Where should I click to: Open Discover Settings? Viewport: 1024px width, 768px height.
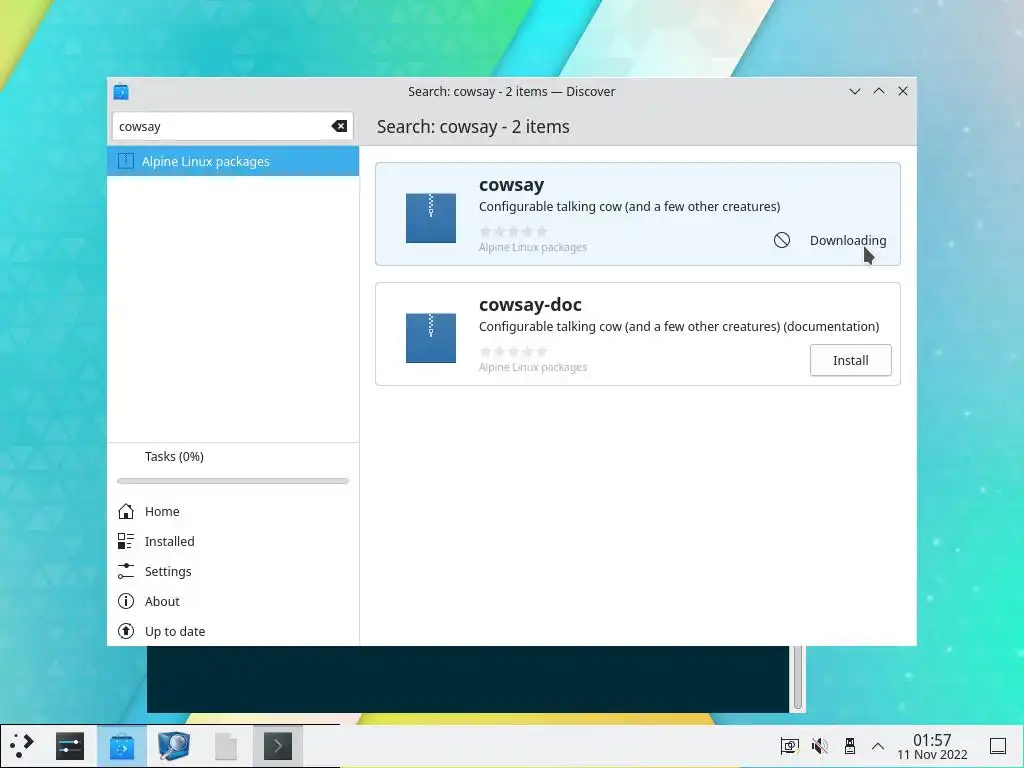click(x=233, y=571)
